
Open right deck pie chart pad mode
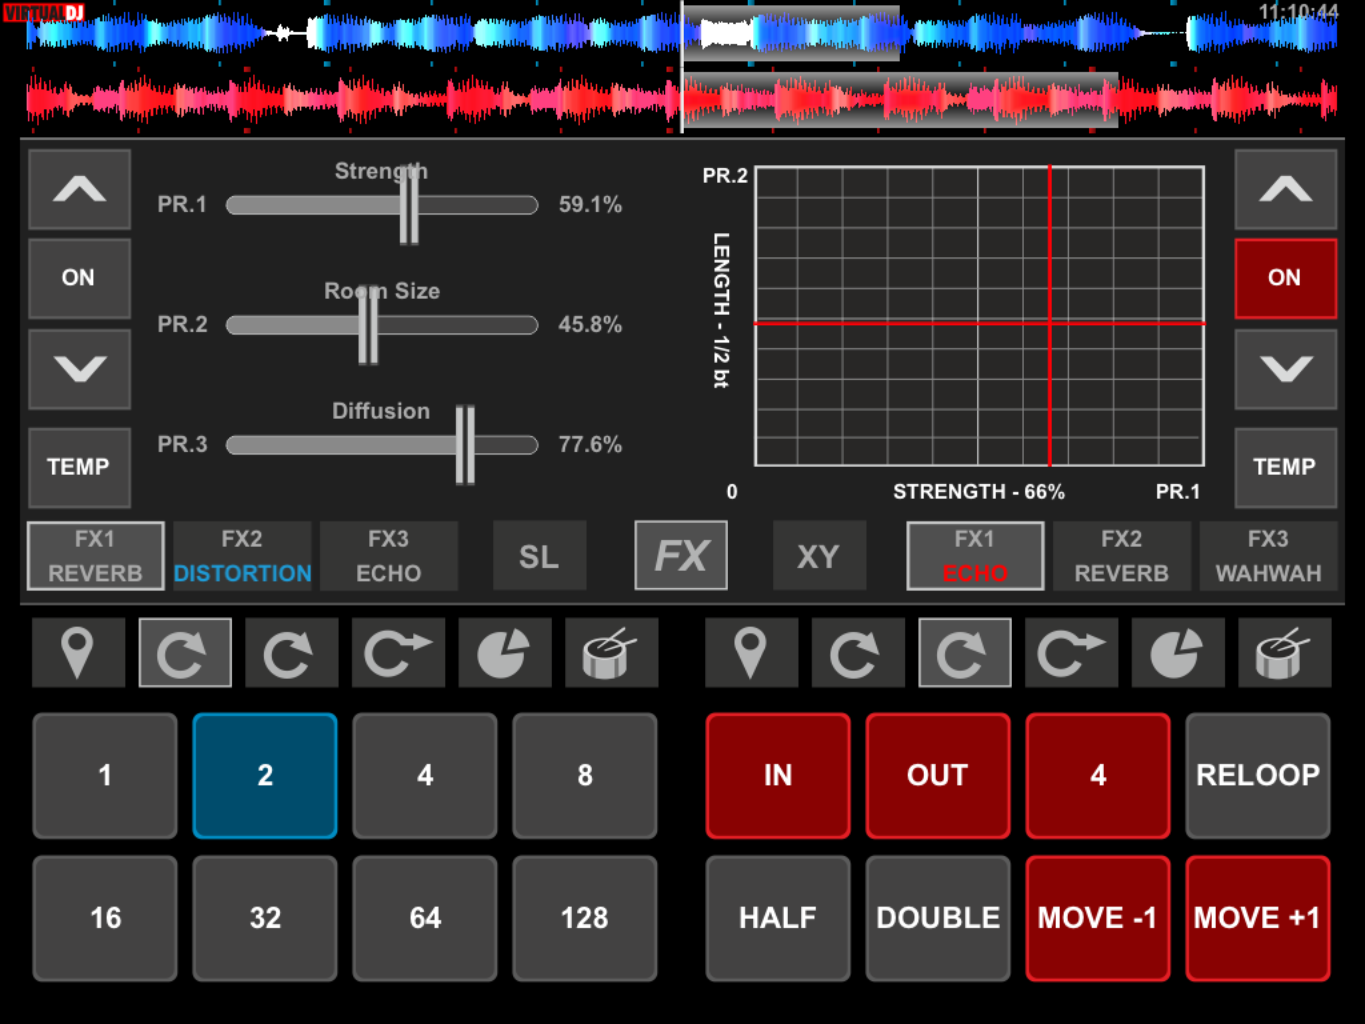click(x=1177, y=653)
